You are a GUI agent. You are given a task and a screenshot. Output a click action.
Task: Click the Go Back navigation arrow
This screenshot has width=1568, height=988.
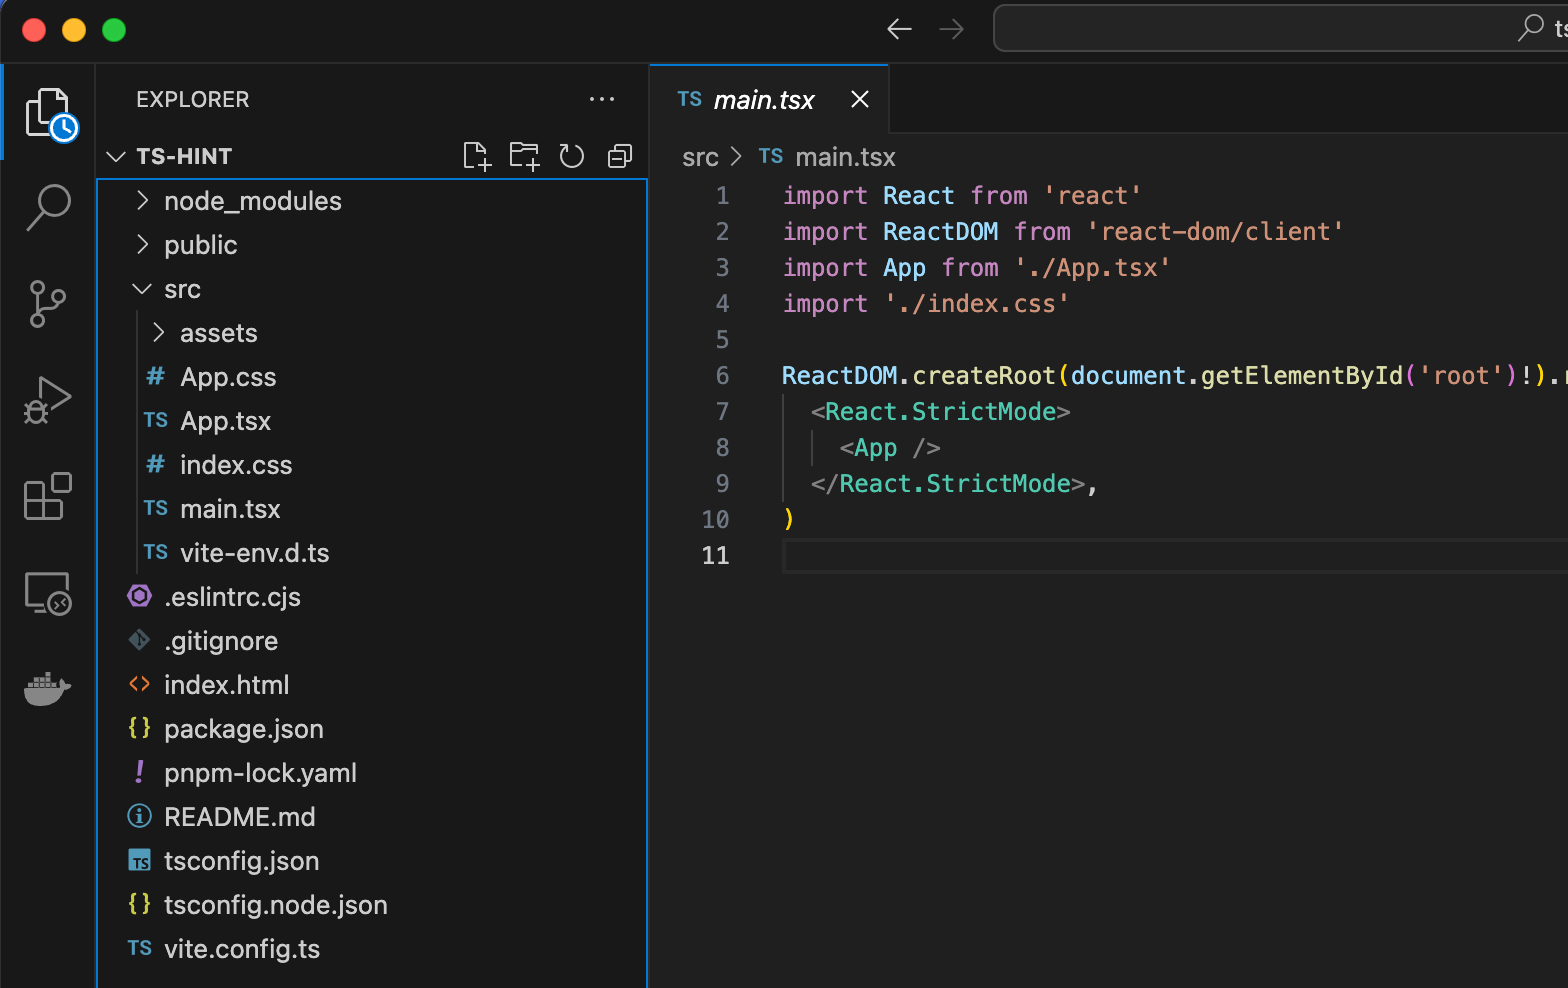tap(899, 29)
